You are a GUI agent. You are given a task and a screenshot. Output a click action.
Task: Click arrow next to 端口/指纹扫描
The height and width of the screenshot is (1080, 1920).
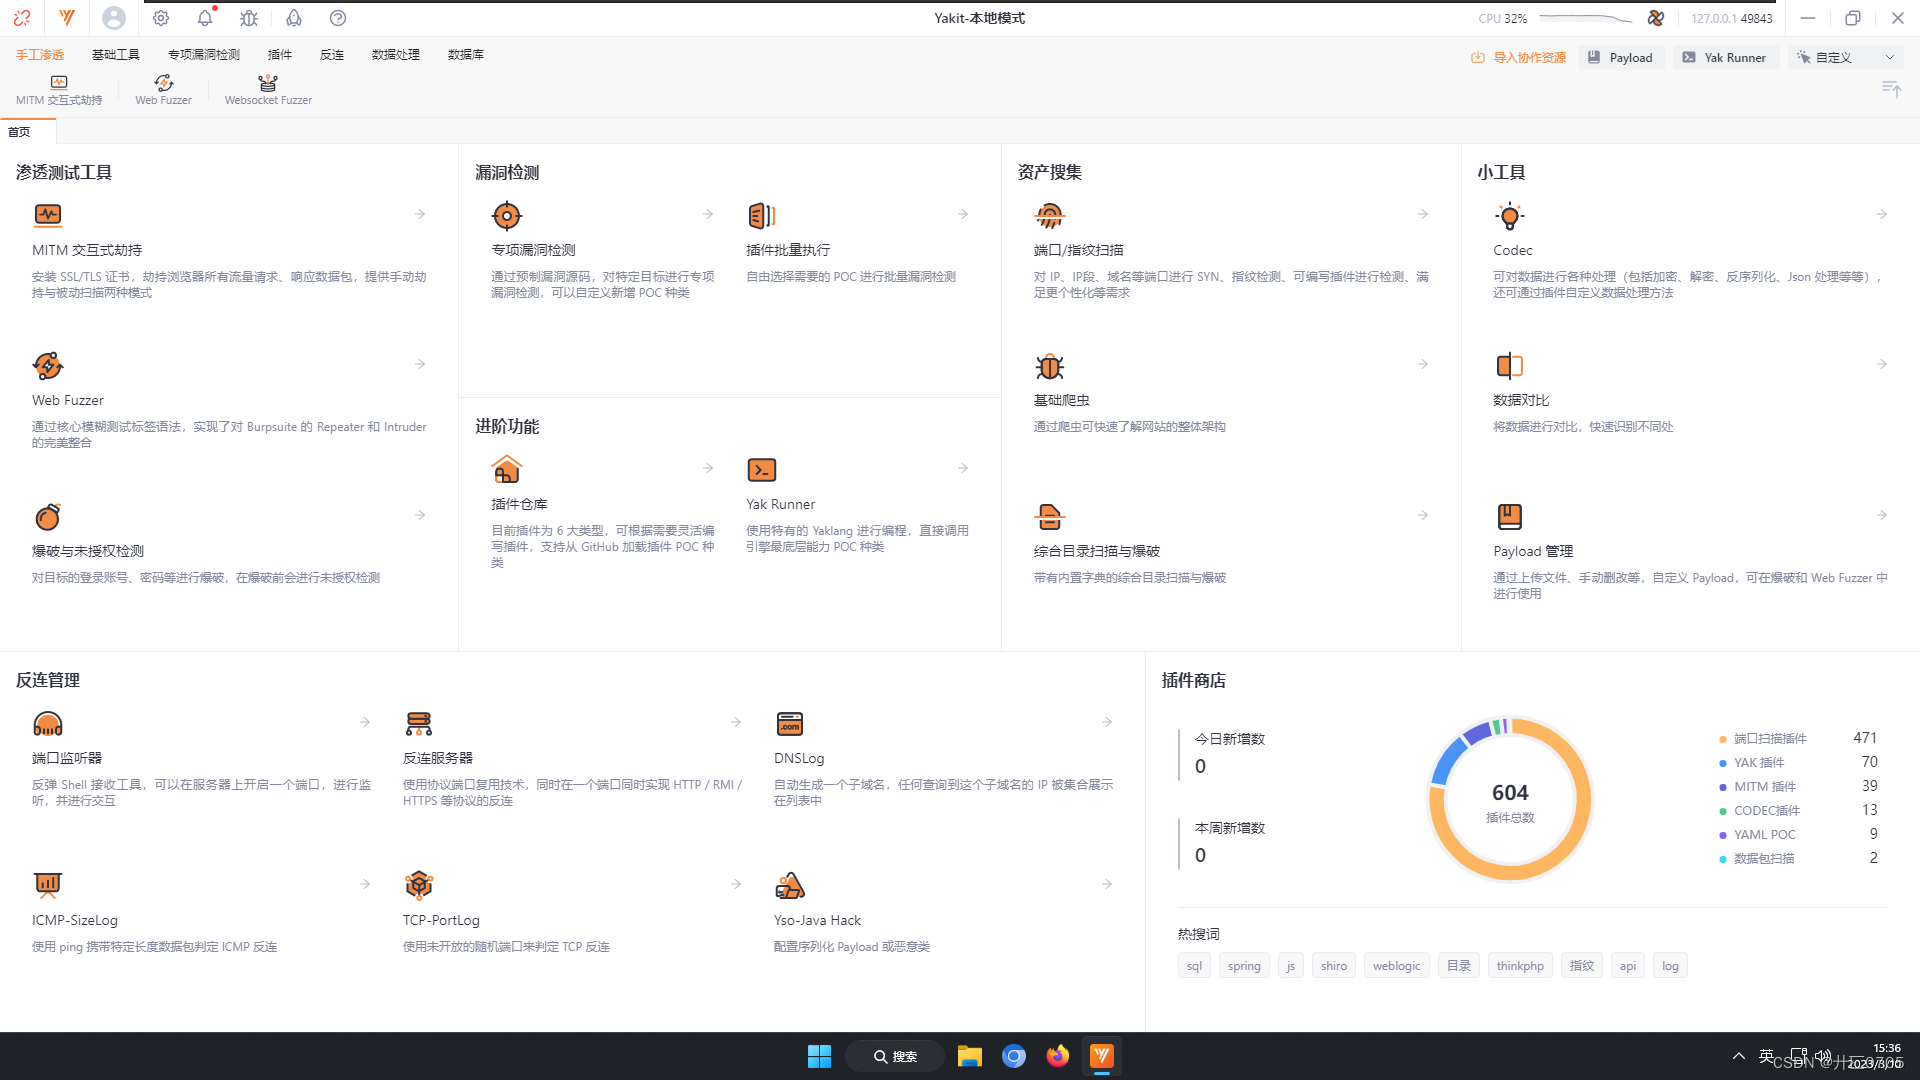point(1422,214)
